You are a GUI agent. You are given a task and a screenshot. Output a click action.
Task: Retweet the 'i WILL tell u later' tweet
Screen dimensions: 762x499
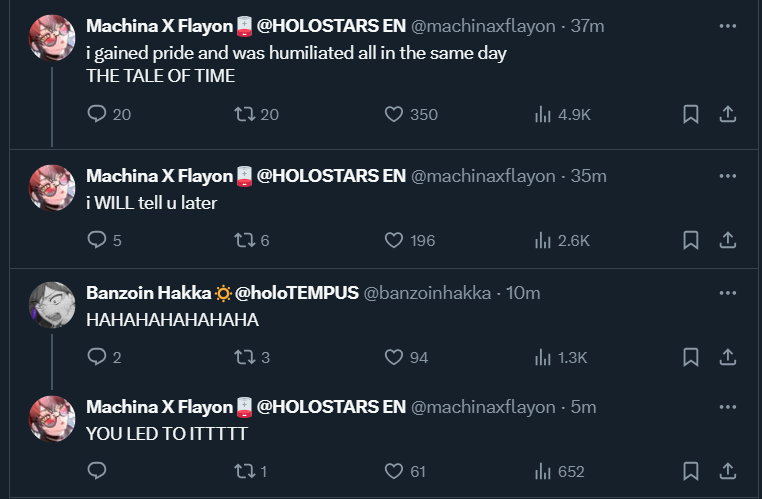tap(242, 239)
